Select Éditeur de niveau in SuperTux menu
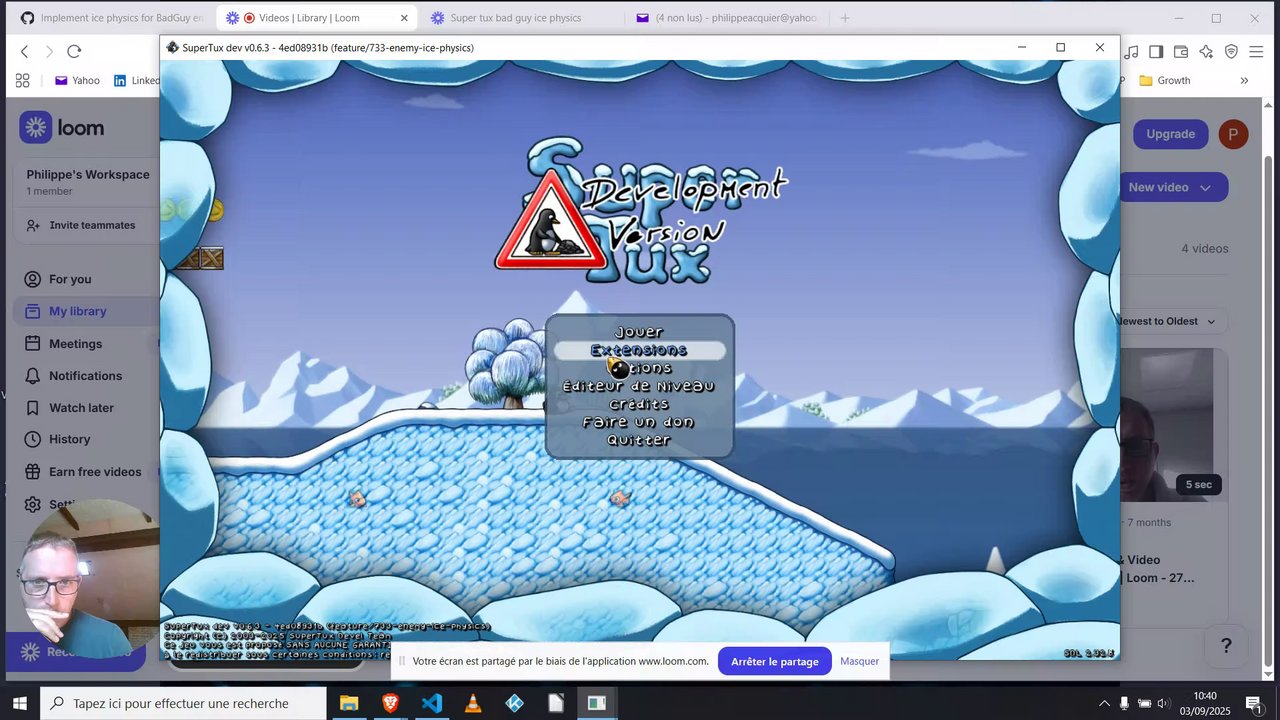This screenshot has height=720, width=1280. click(639, 386)
